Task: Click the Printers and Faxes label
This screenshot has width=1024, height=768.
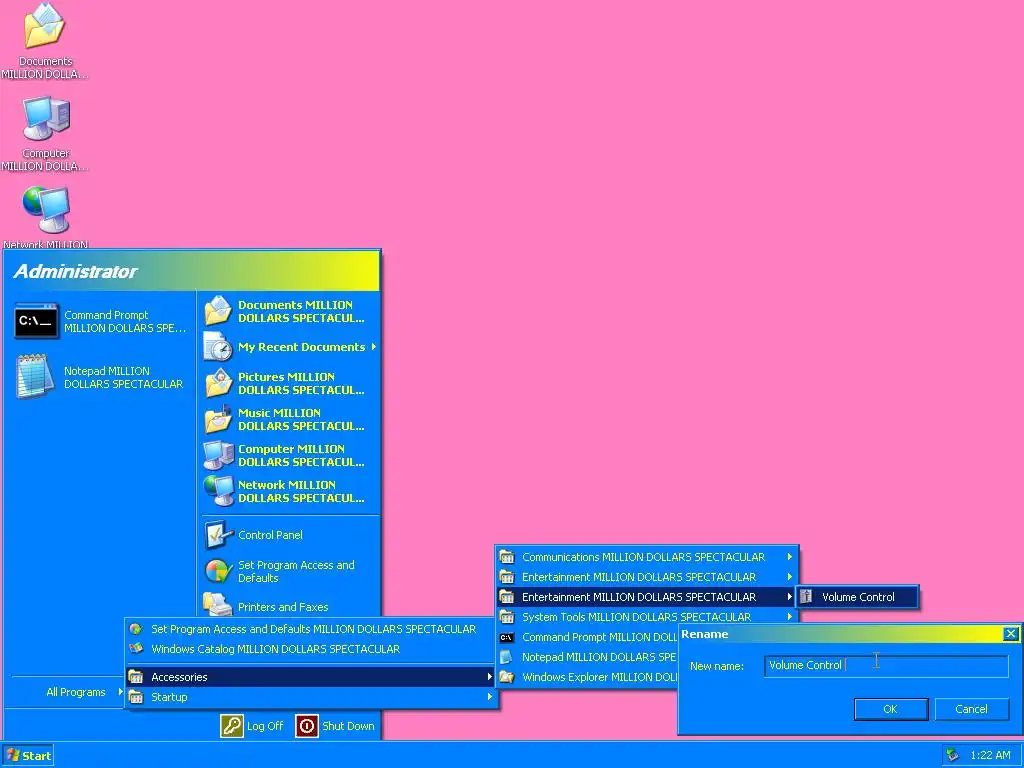Action: 283,607
